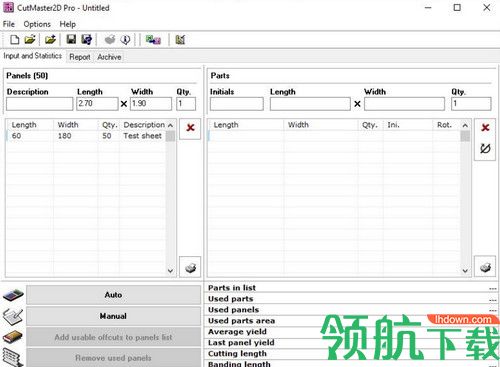Click the greyed print toolbar icon
The height and width of the screenshot is (367, 500).
point(110,40)
